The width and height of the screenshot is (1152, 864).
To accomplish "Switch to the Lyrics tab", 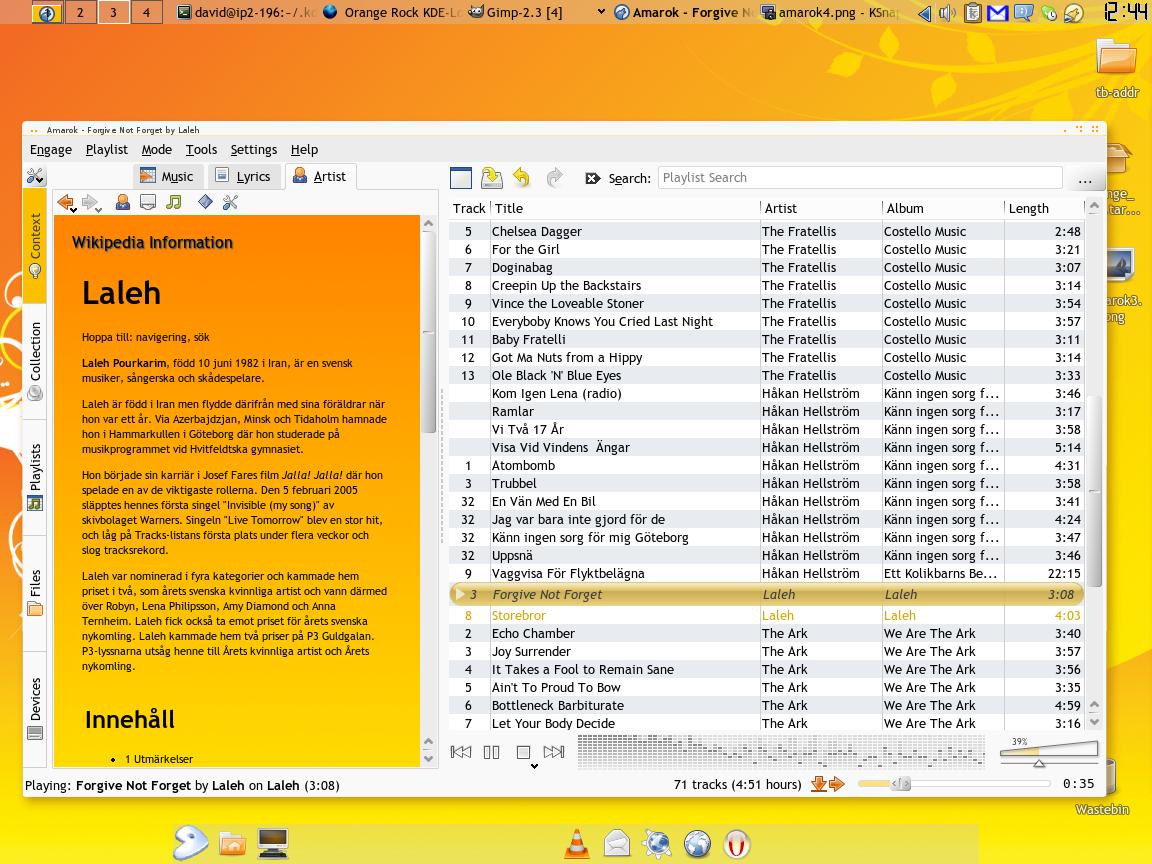I will [x=243, y=176].
